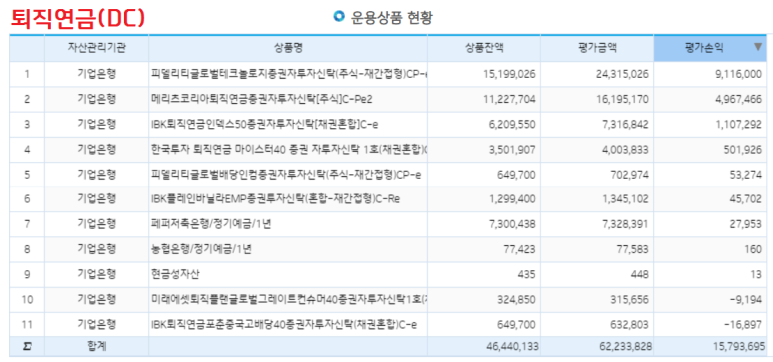The height and width of the screenshot is (362, 773).
Task: Select product 피델리티글로벌테크놀로지증권자투자신탁 in row 1
Action: 289,74
